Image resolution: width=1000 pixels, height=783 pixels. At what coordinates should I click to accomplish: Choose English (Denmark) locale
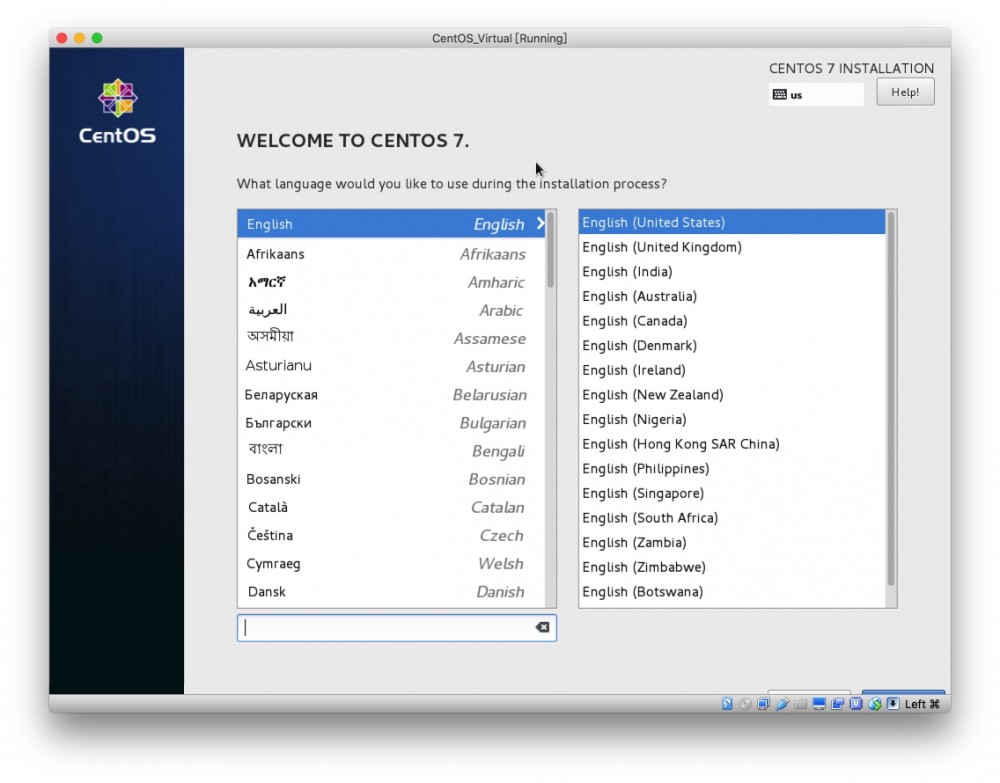click(x=732, y=346)
